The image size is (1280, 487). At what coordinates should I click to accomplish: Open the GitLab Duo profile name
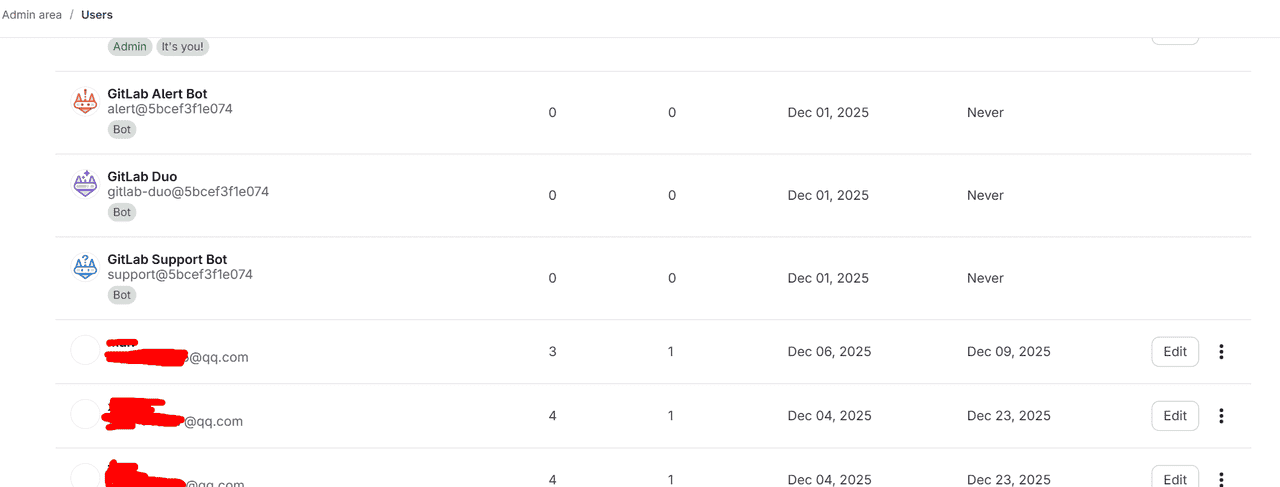[142, 177]
